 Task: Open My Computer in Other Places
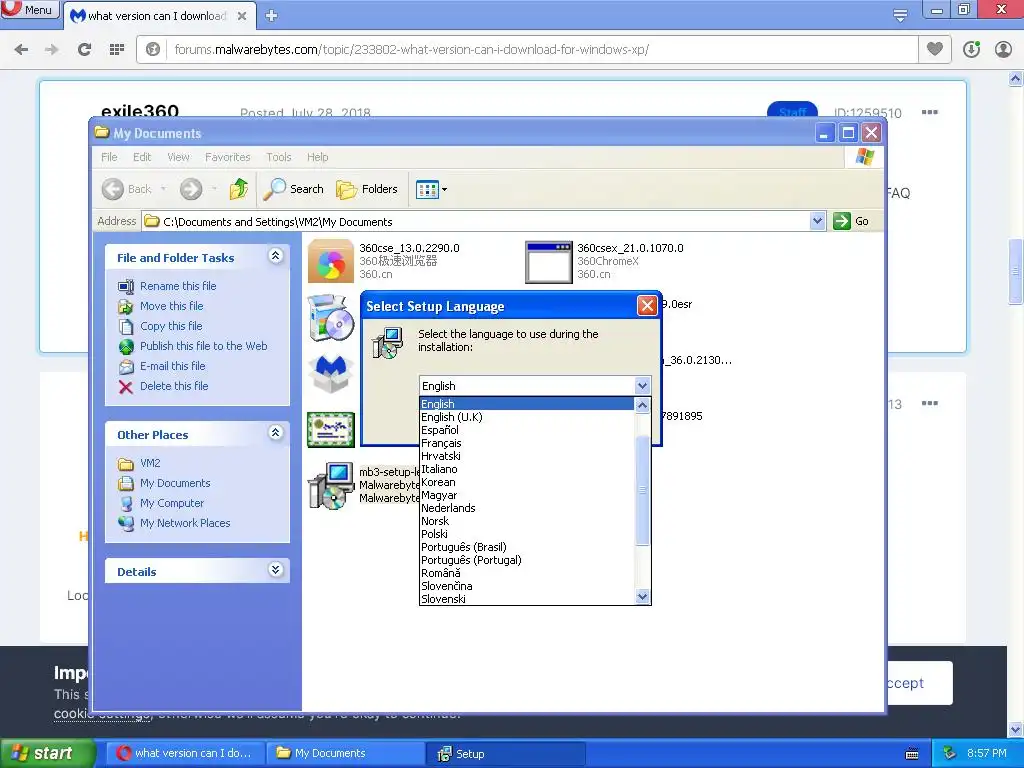tap(172, 504)
